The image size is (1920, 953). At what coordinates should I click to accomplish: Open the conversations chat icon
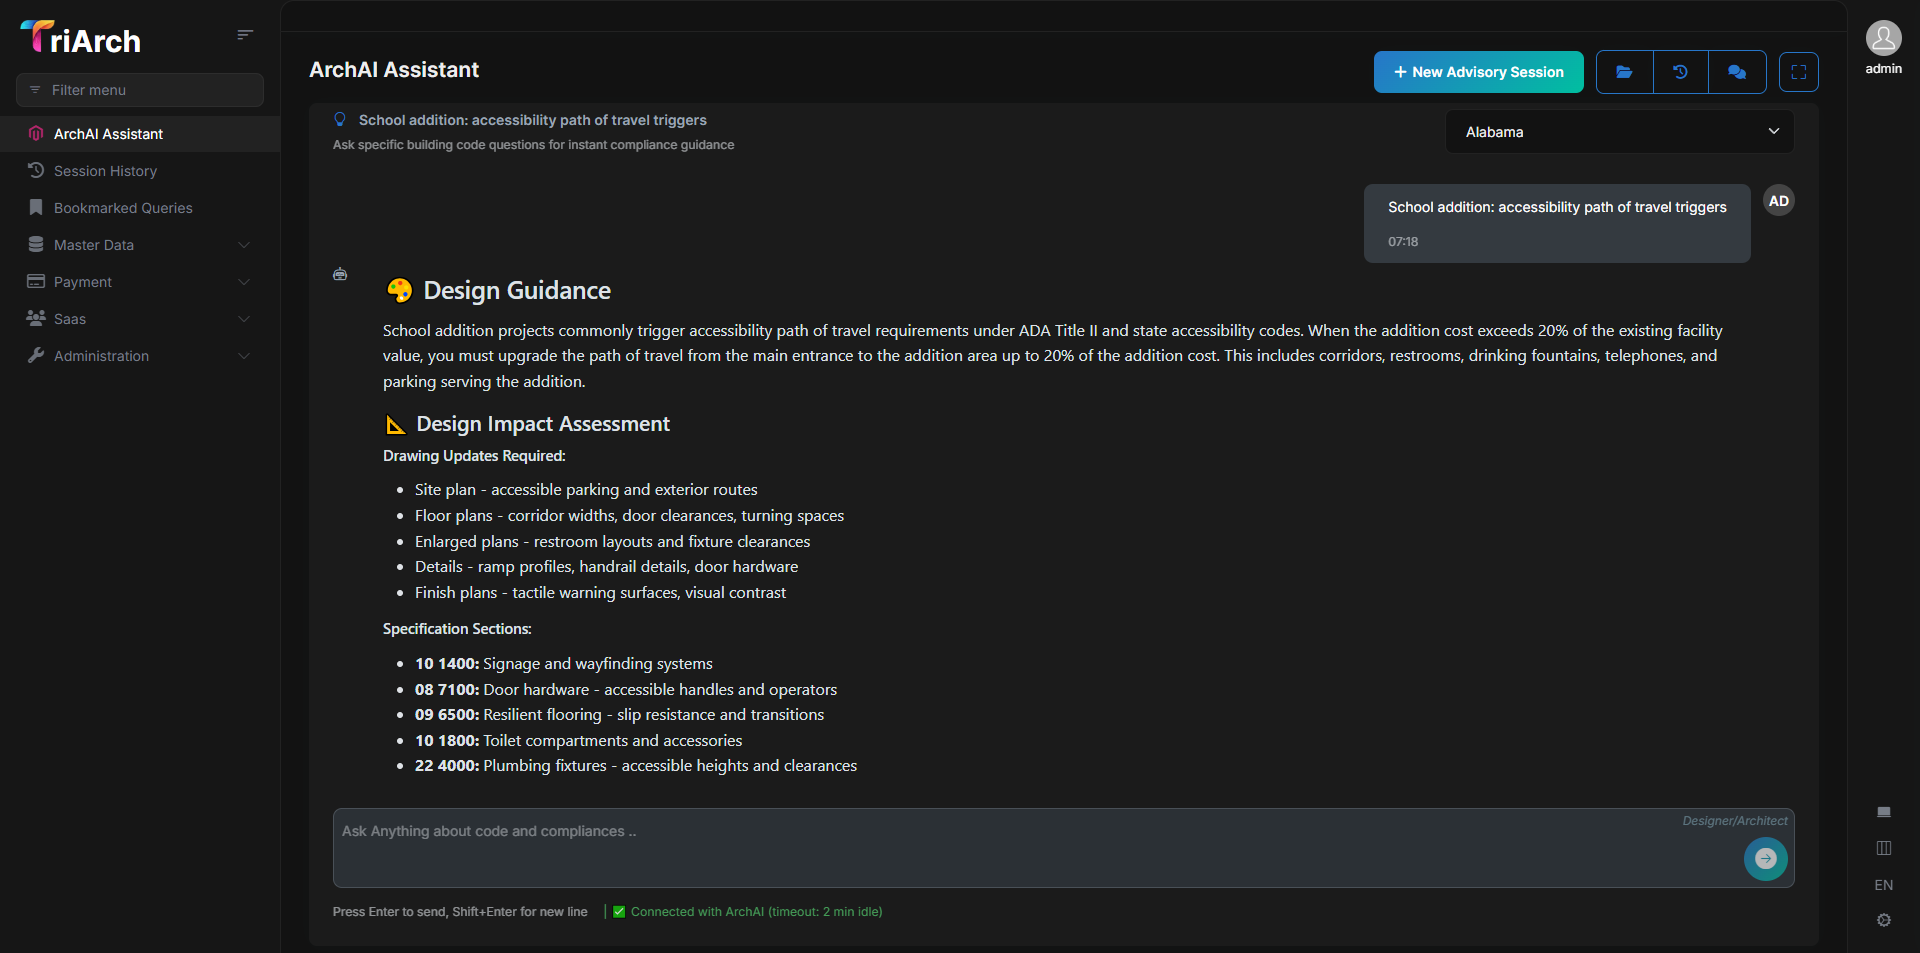1737,71
